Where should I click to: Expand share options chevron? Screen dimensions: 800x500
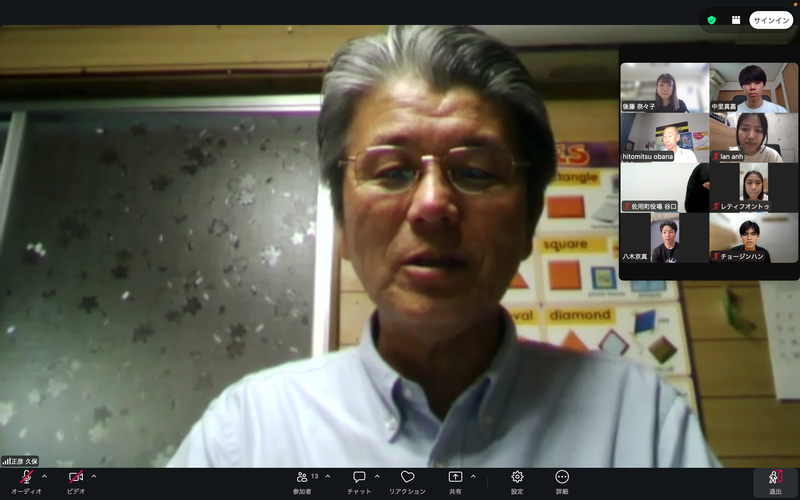(473, 477)
